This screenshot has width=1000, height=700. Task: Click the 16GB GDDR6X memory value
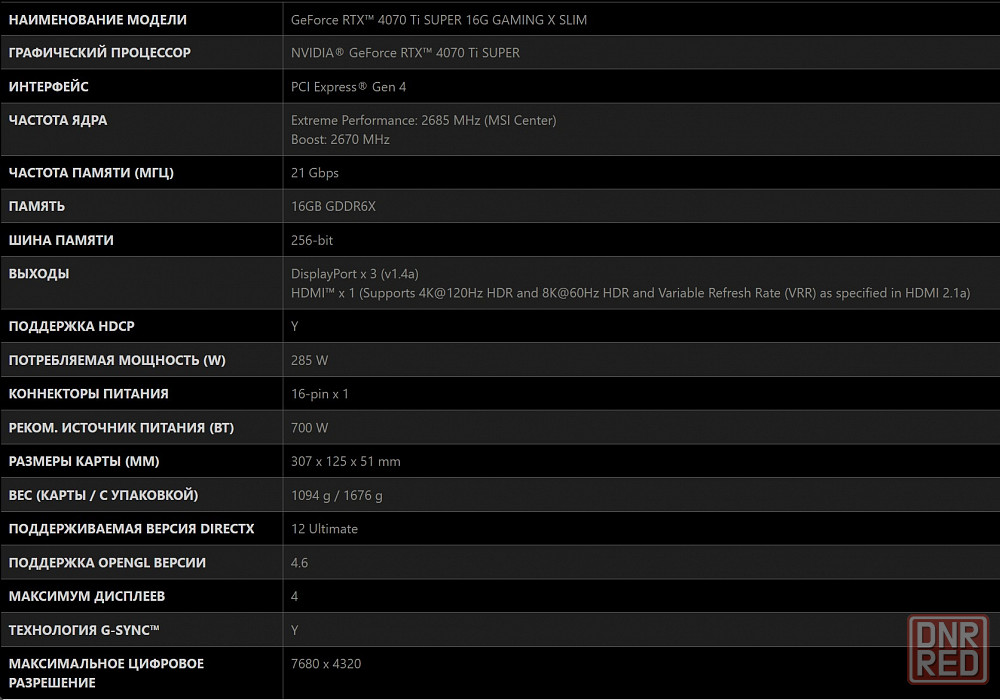pos(333,207)
